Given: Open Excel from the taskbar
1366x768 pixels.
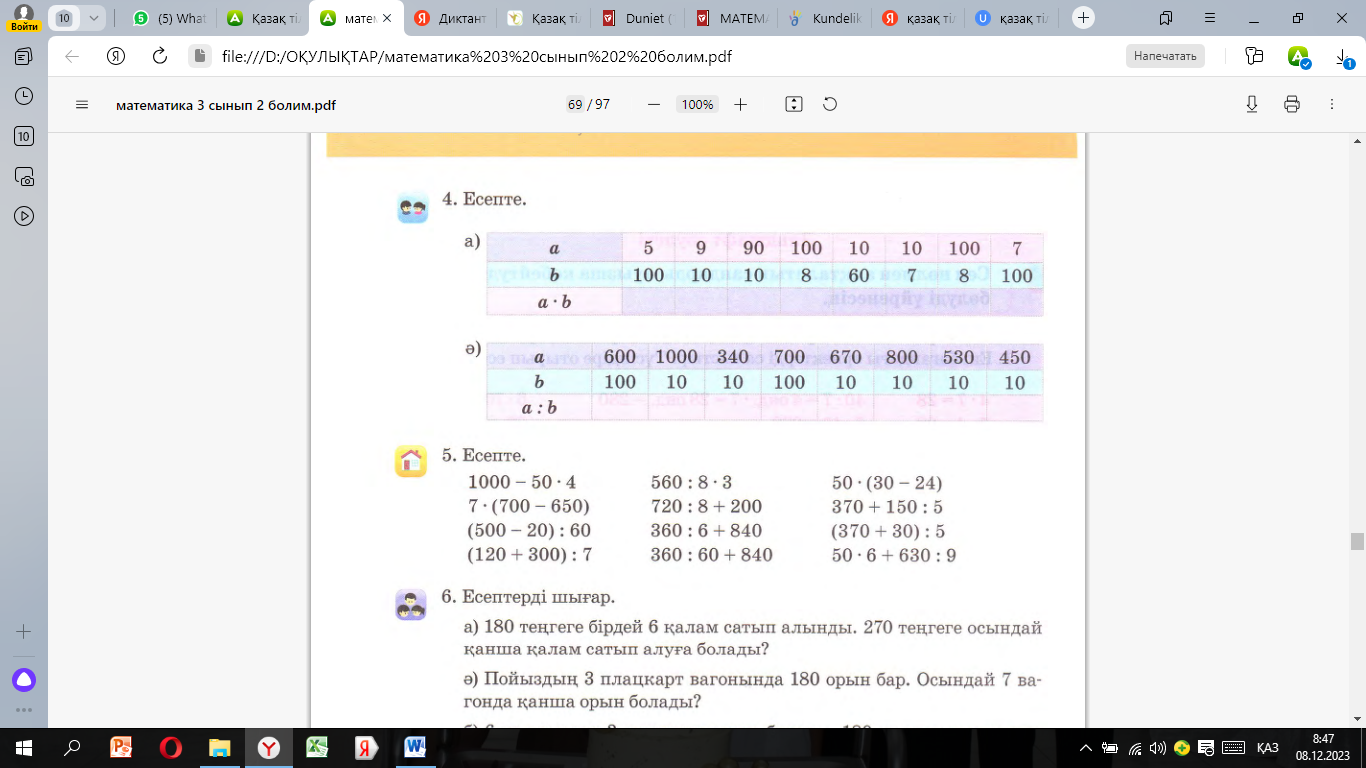Looking at the screenshot, I should click(317, 747).
